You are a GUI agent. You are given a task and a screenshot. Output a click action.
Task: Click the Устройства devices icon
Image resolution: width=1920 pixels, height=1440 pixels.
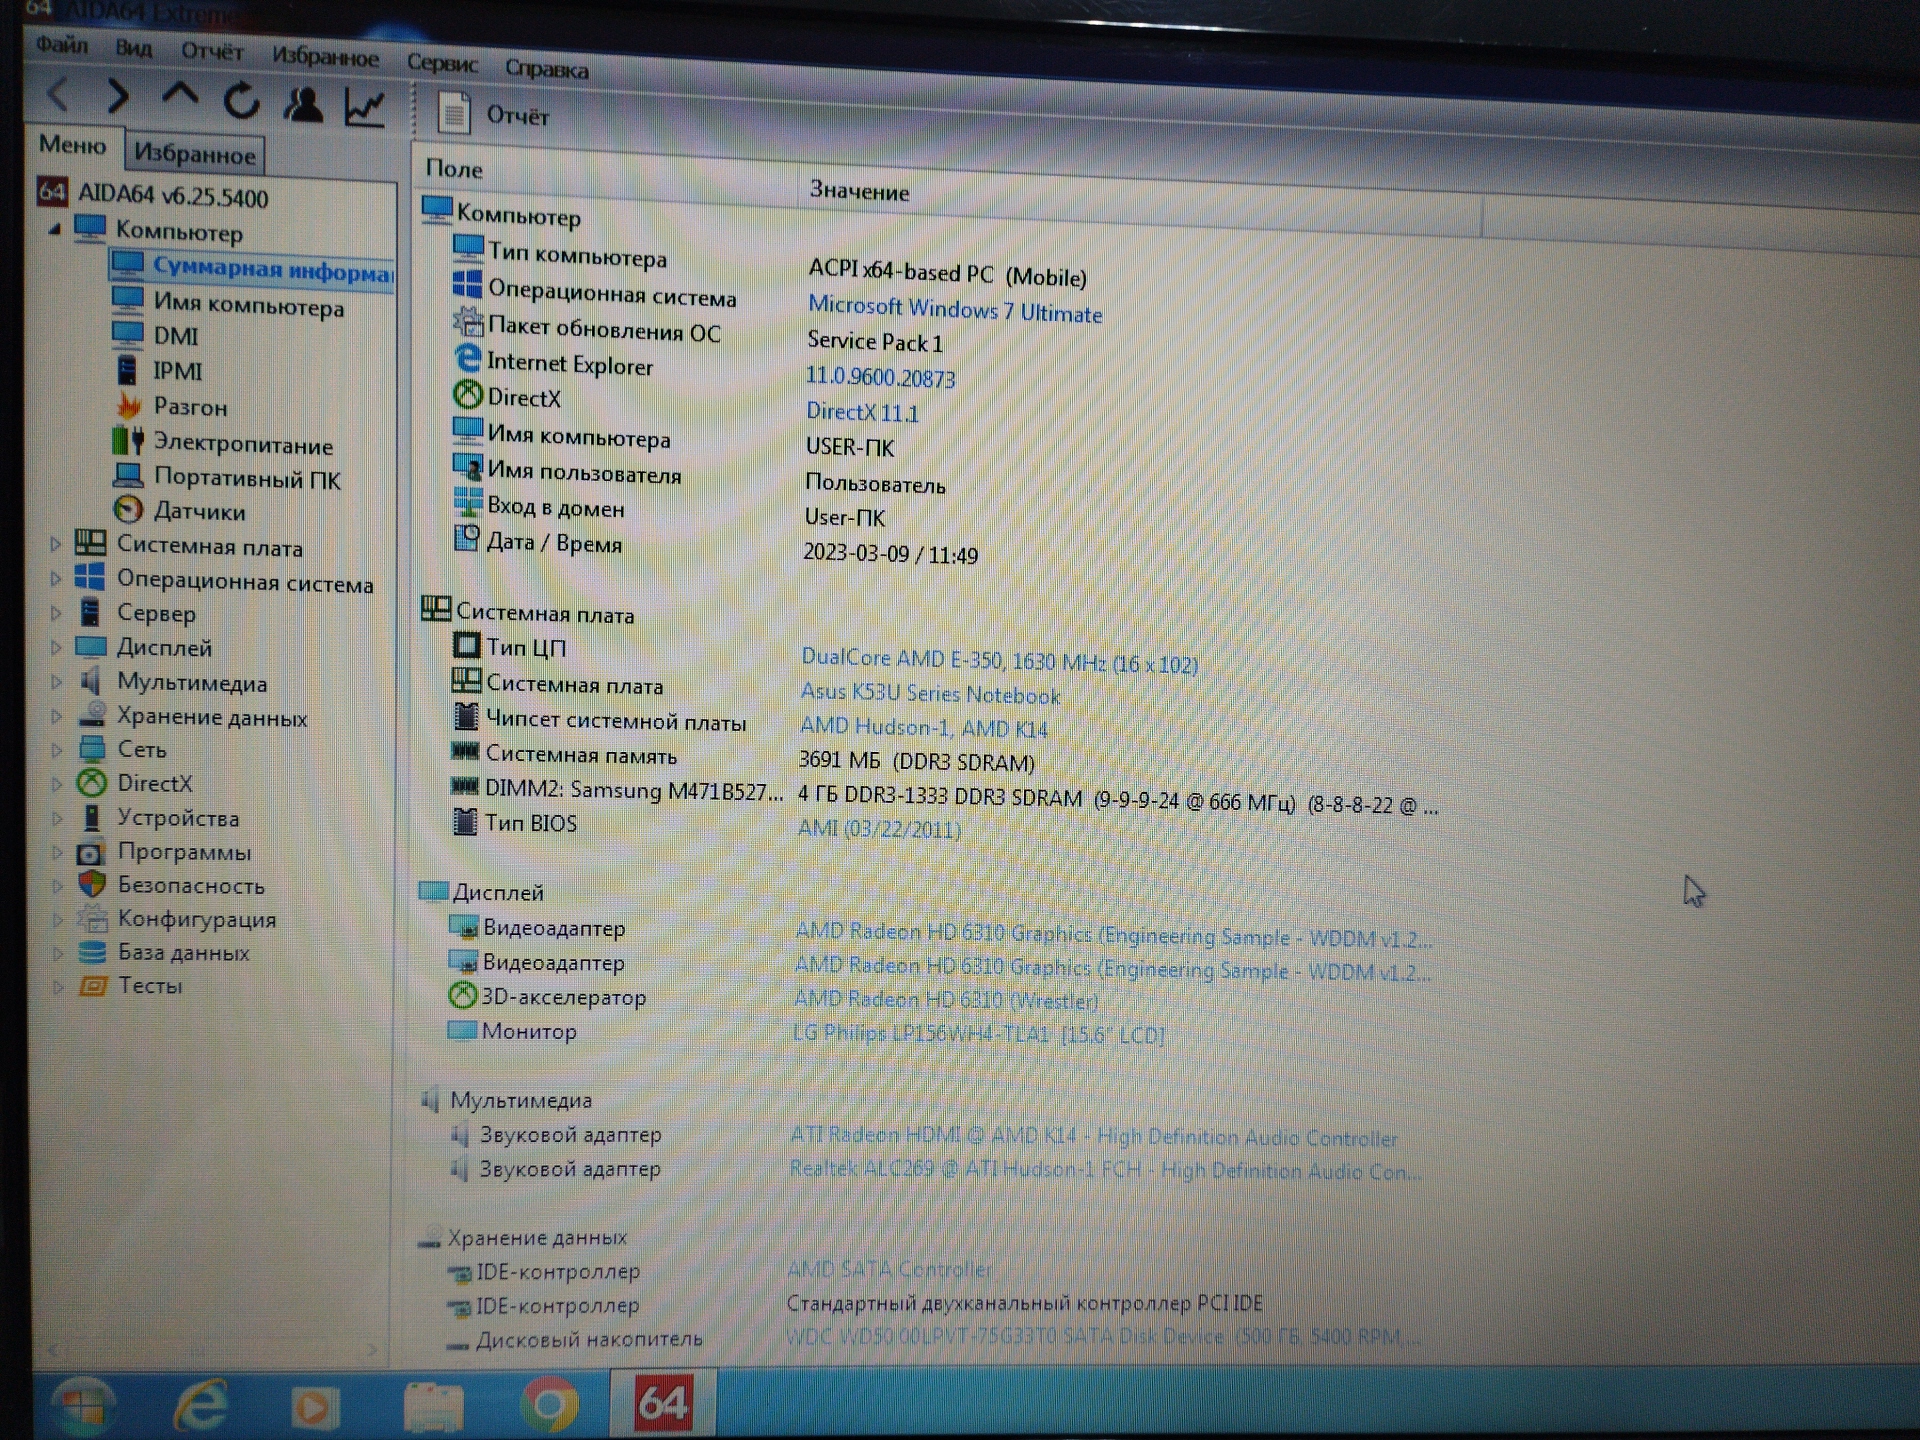(92, 818)
